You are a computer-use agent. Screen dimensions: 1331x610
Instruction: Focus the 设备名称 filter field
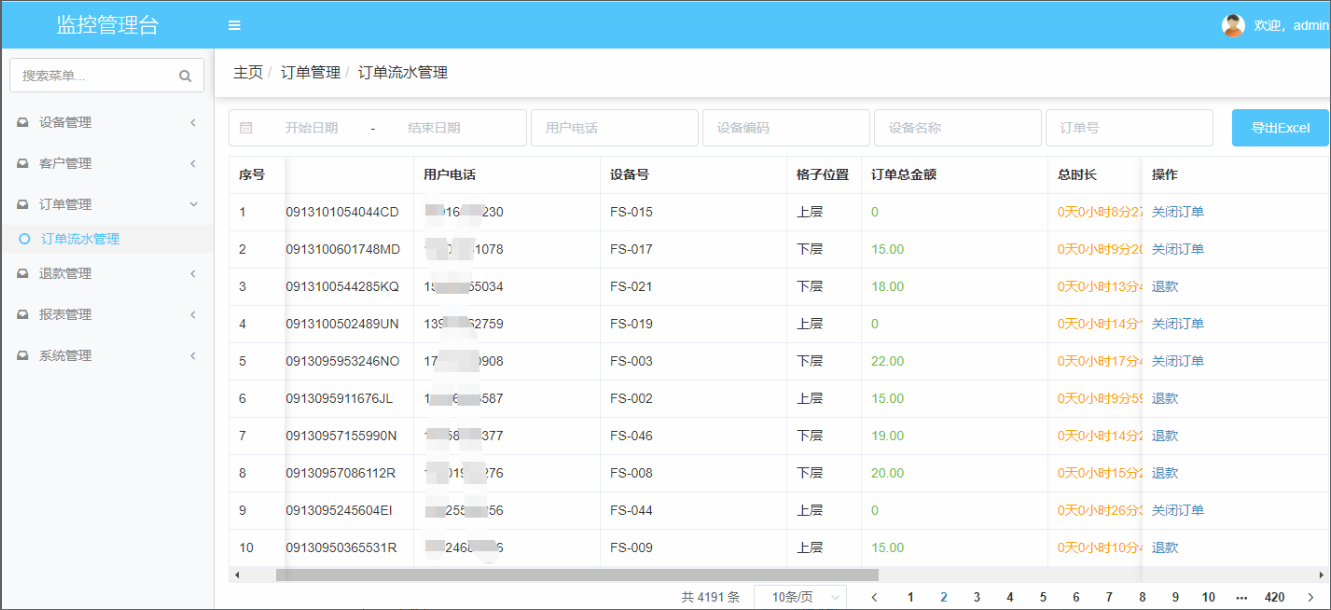(958, 128)
